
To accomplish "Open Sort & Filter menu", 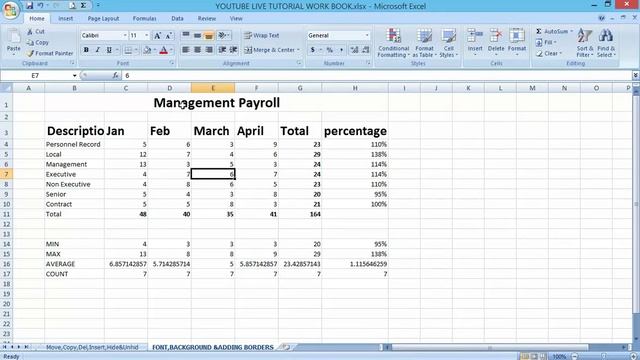I will [585, 43].
